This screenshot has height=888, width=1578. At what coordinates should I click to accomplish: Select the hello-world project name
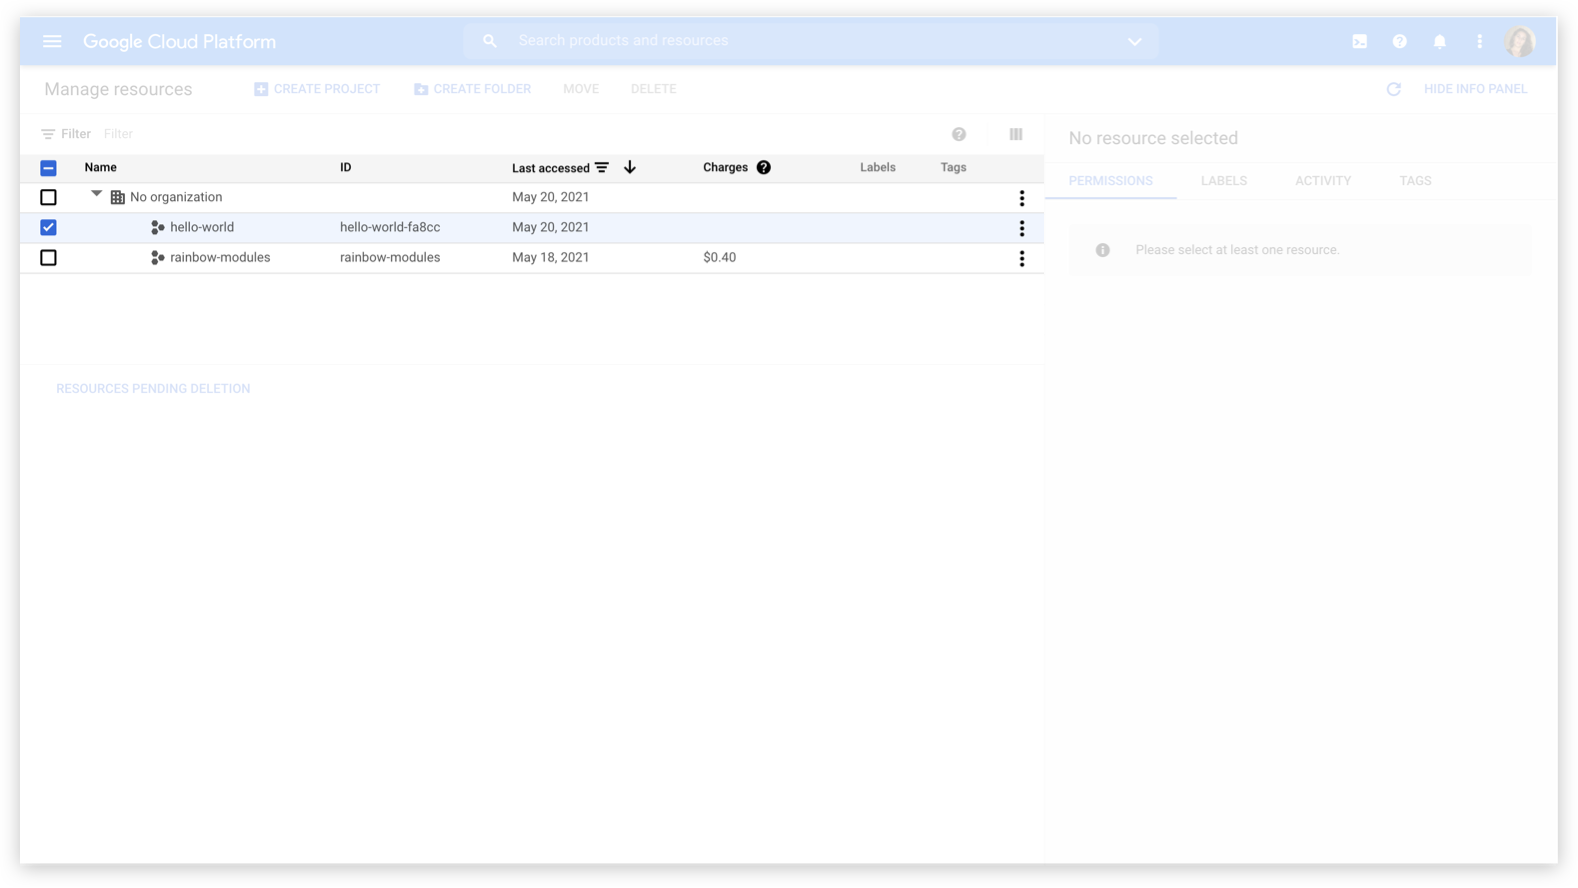coord(202,227)
